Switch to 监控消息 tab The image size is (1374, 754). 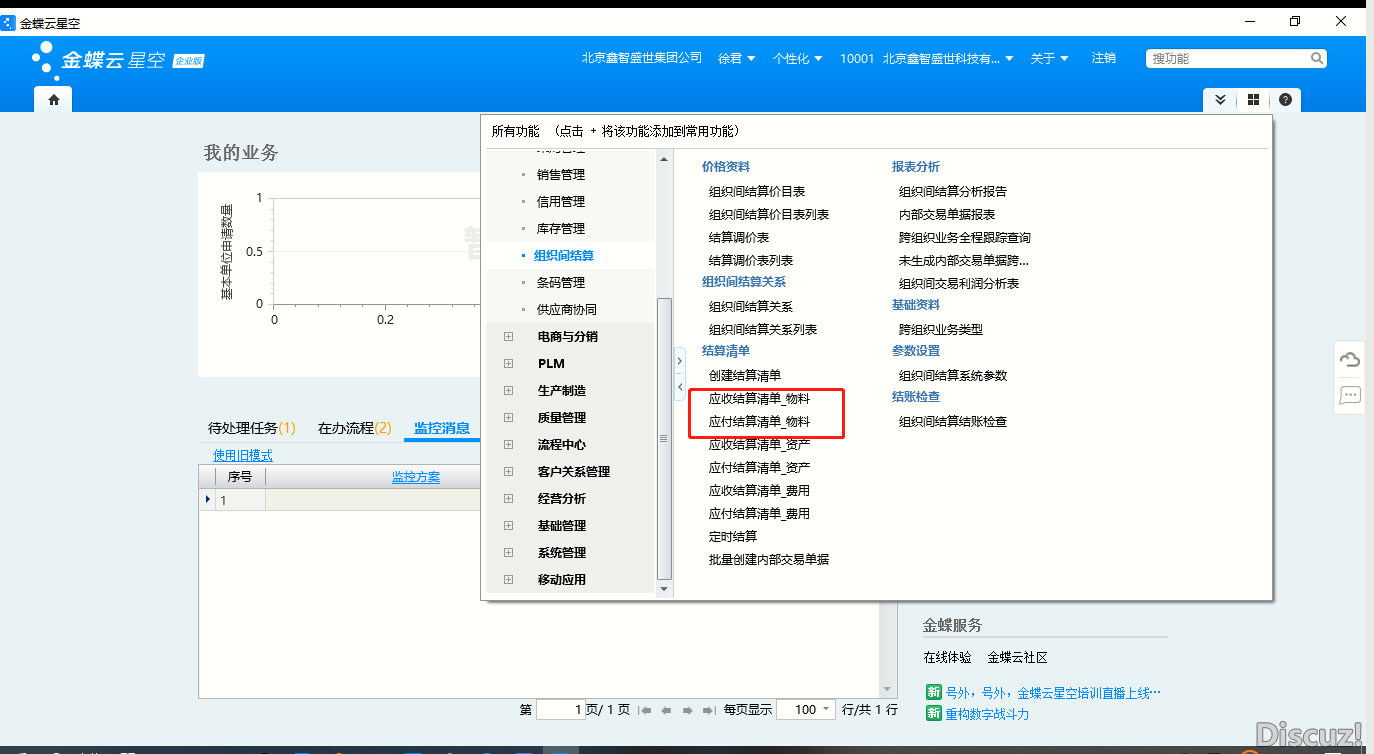point(442,428)
